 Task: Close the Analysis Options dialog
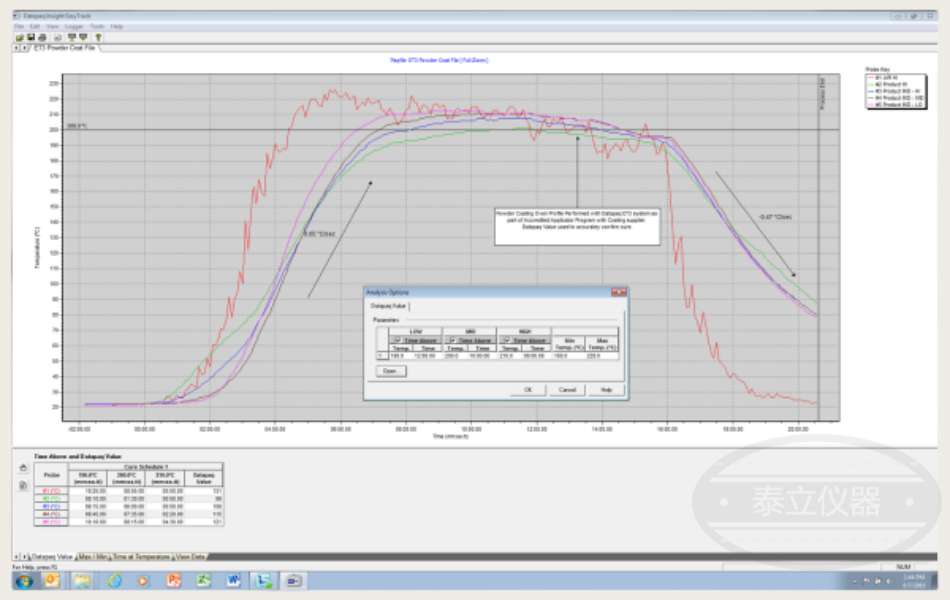(621, 292)
